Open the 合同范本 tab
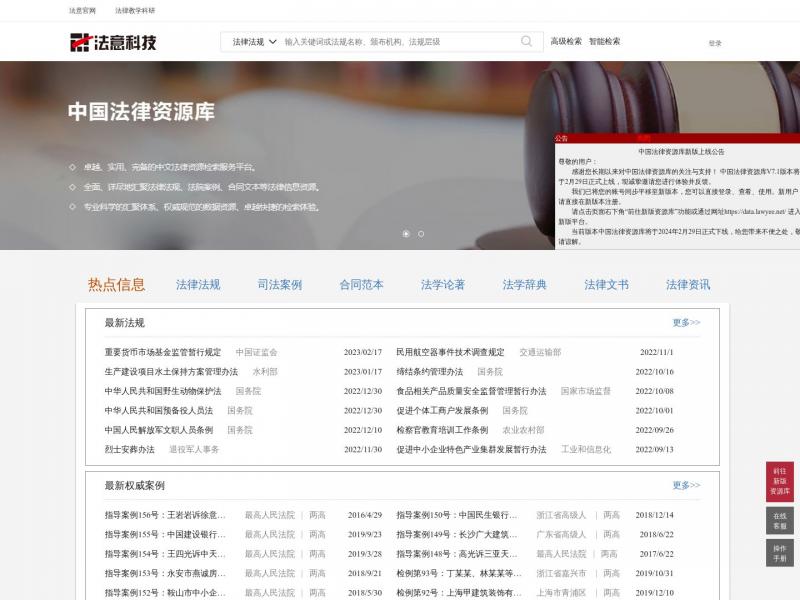The height and width of the screenshot is (600, 800). [x=361, y=285]
